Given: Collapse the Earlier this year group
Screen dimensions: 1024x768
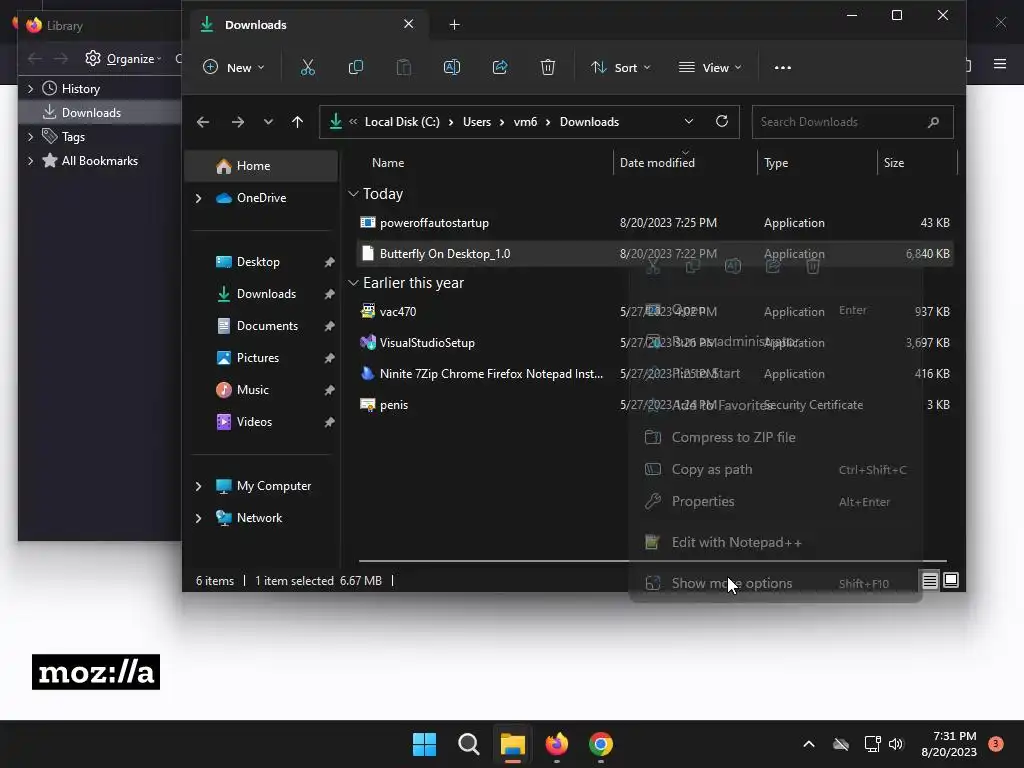Looking at the screenshot, I should point(353,283).
